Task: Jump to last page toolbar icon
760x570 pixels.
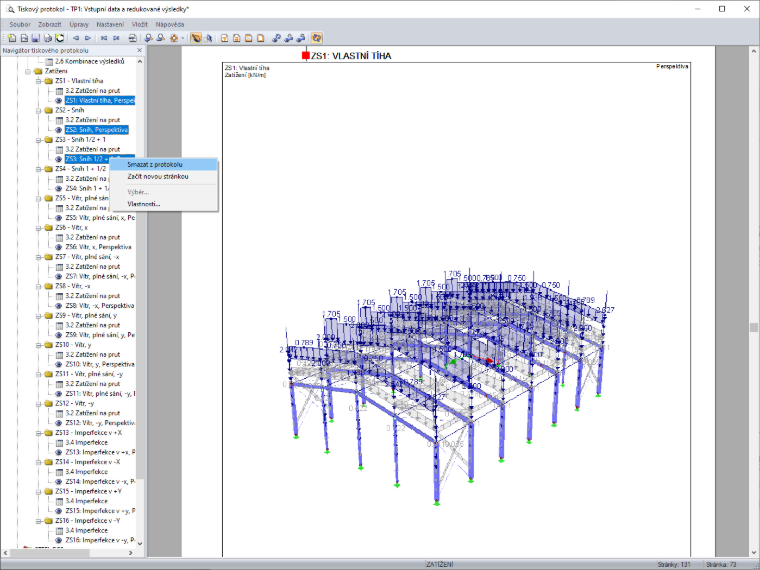Action: click(x=116, y=38)
